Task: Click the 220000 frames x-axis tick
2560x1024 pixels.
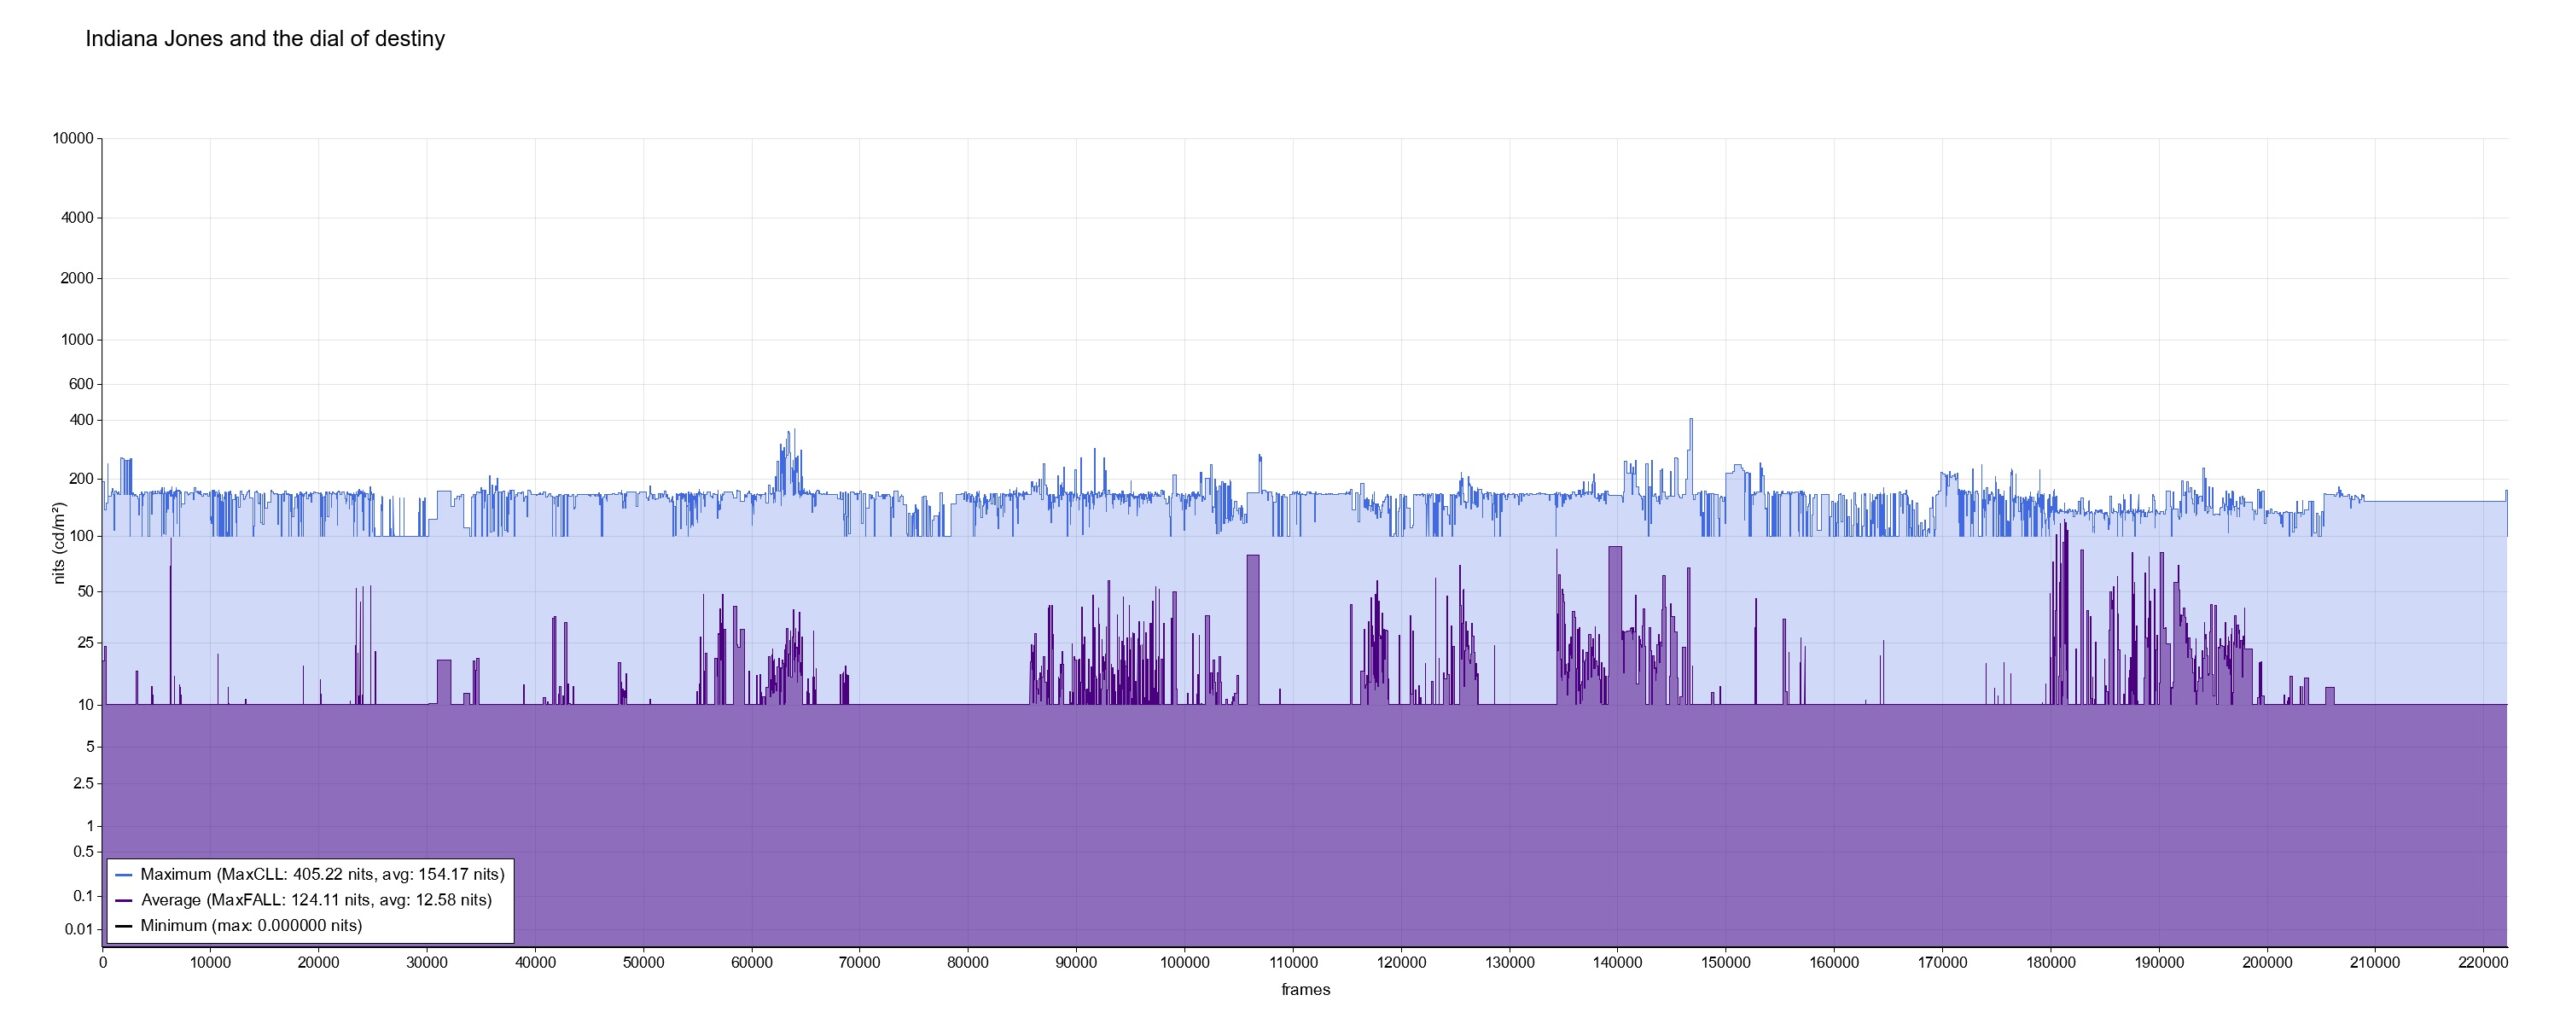Action: [x=2483, y=963]
